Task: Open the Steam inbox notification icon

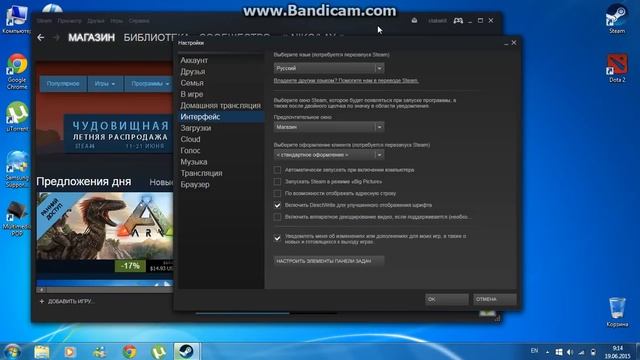Action: [414, 20]
